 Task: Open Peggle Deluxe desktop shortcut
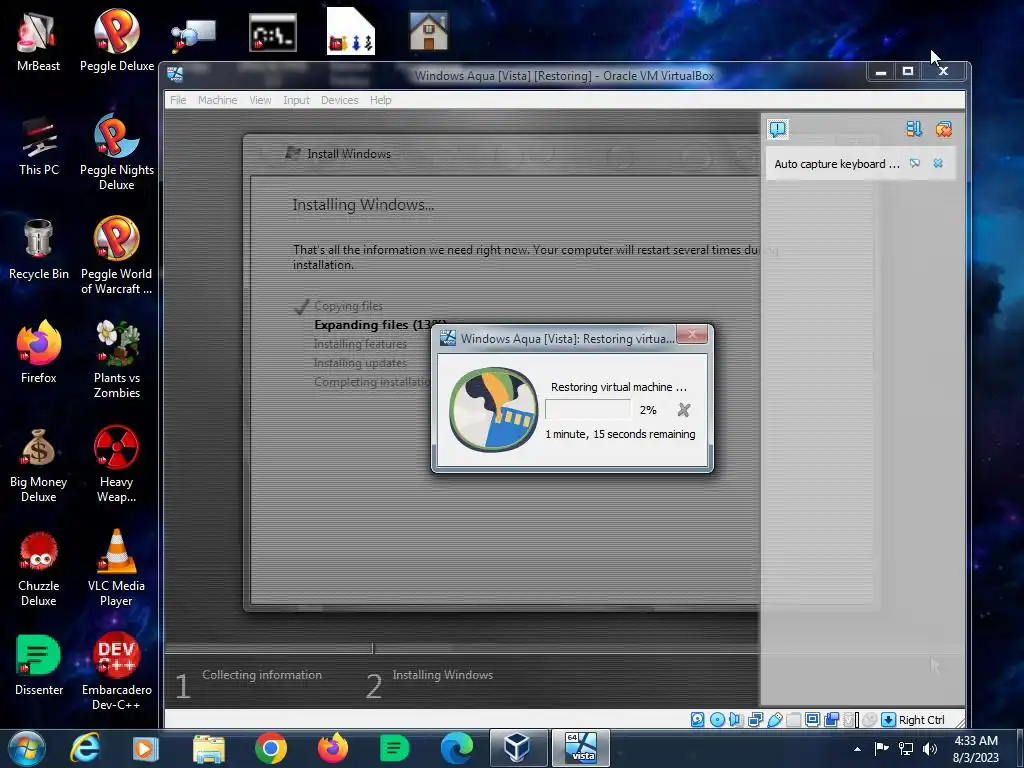117,40
